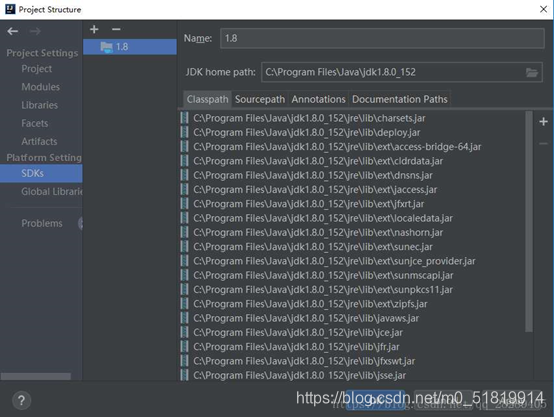The width and height of the screenshot is (554, 417).
Task: Switch to the Sourcepath tab
Action: coord(260,99)
